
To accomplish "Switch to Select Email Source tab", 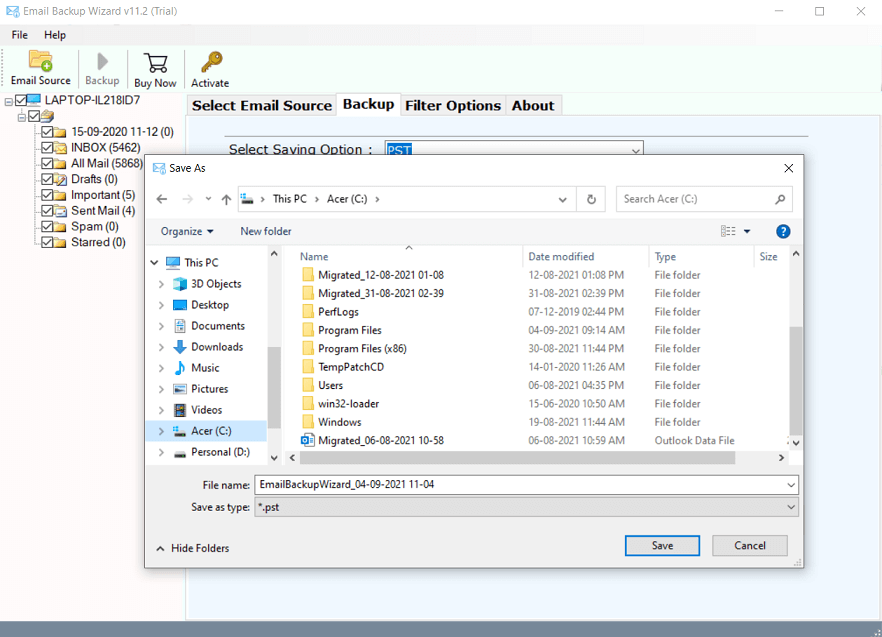I will [262, 106].
